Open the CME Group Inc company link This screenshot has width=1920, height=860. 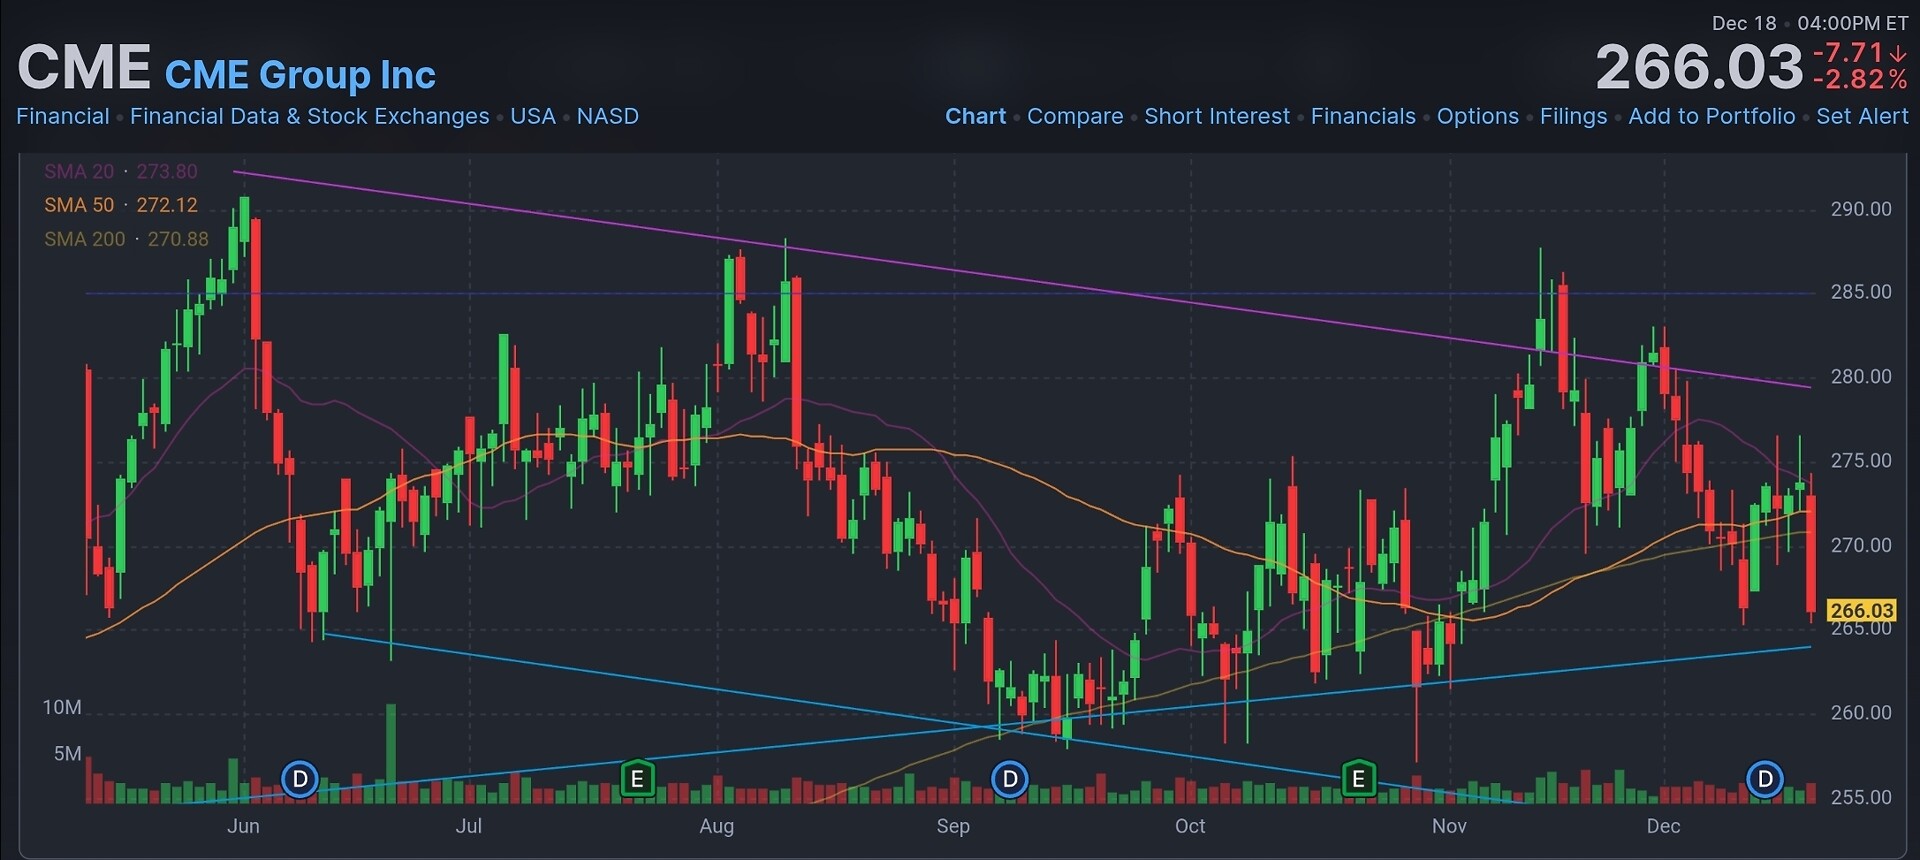300,75
